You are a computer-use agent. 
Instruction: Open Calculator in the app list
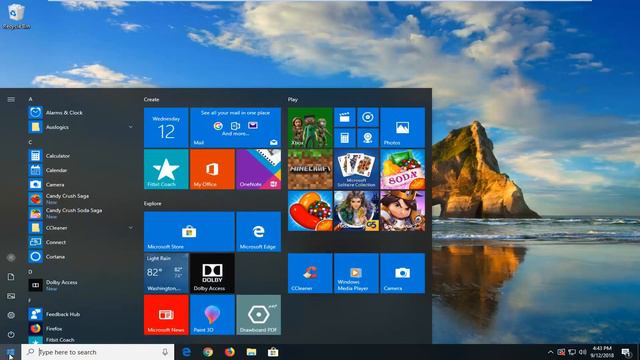tap(82, 156)
